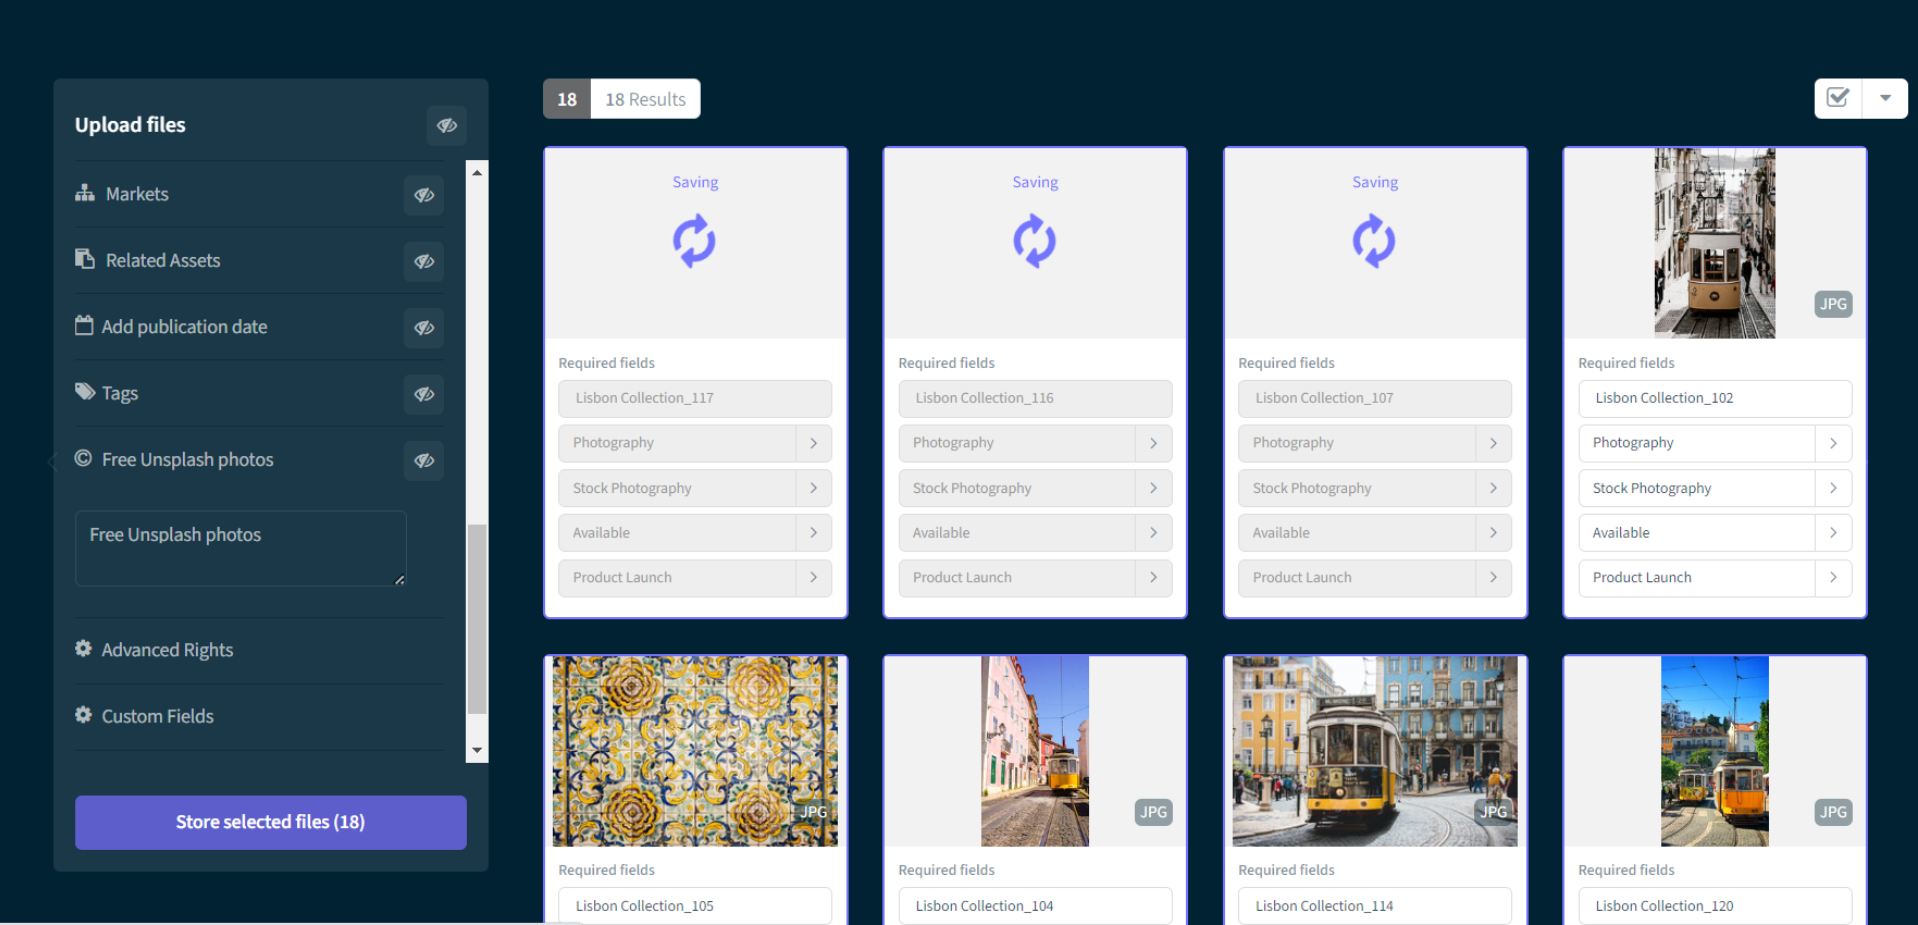Expand the selection options arrow next to select-all
The image size is (1918, 925).
click(1885, 98)
